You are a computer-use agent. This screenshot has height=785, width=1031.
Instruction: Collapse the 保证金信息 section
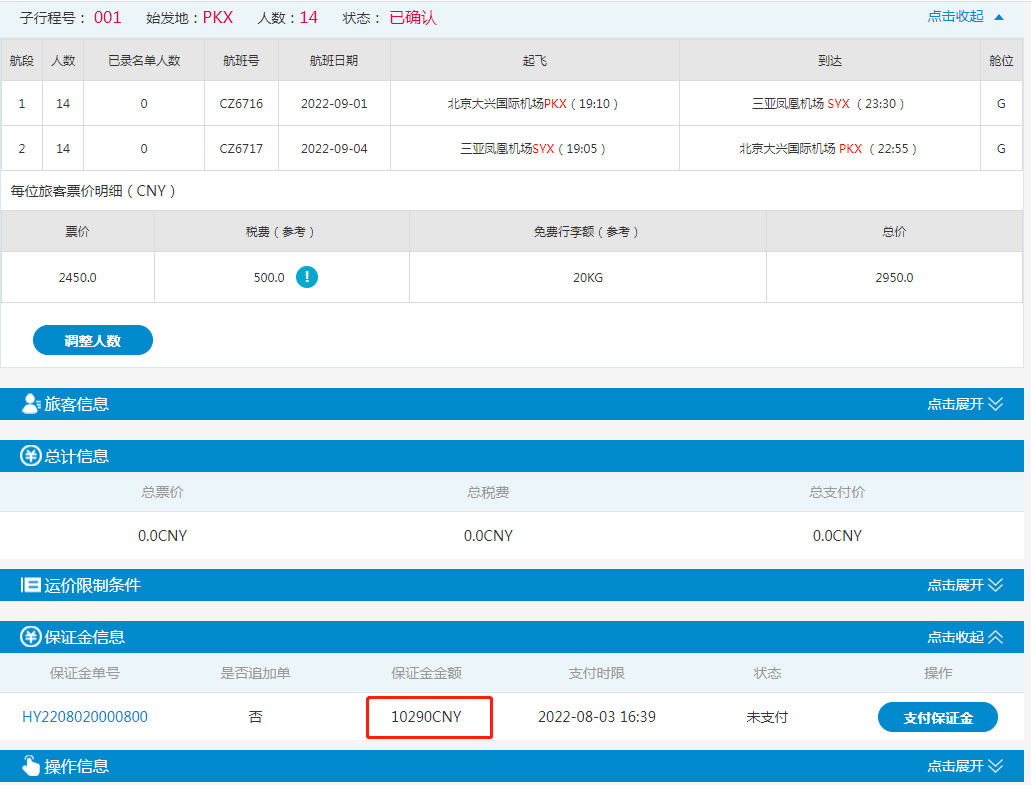[x=964, y=637]
